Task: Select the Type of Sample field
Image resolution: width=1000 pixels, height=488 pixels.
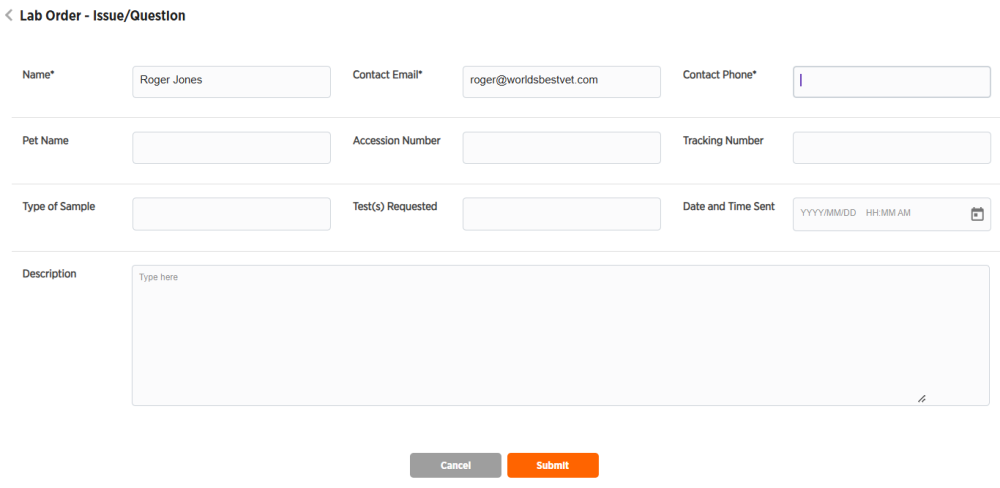Action: (x=232, y=214)
